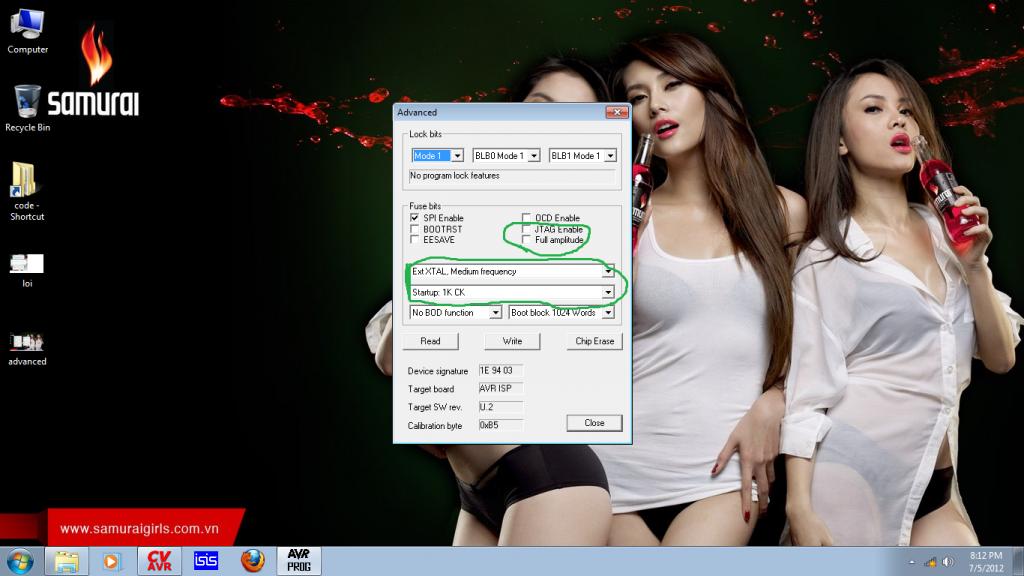Viewport: 1024px width, 576px height.
Task: Click the Show desktop strip on taskbar
Action: (x=1018, y=562)
